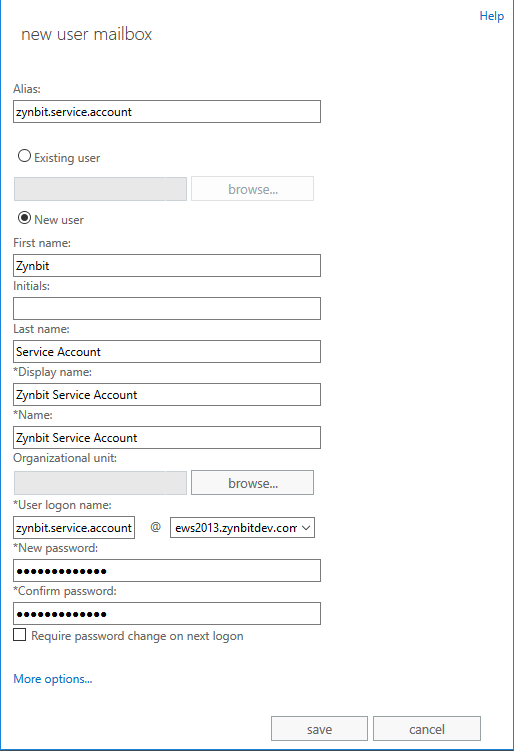Cancel the new user mailbox dialog
The height and width of the screenshot is (751, 514).
[x=427, y=729]
